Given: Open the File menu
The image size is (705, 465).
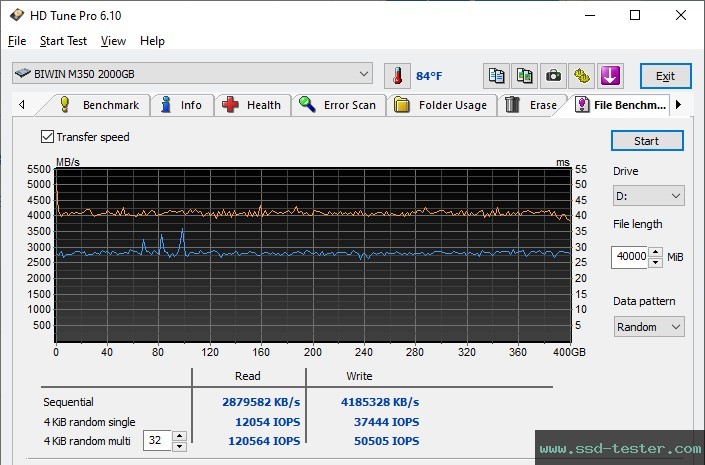Looking at the screenshot, I should click(16, 41).
